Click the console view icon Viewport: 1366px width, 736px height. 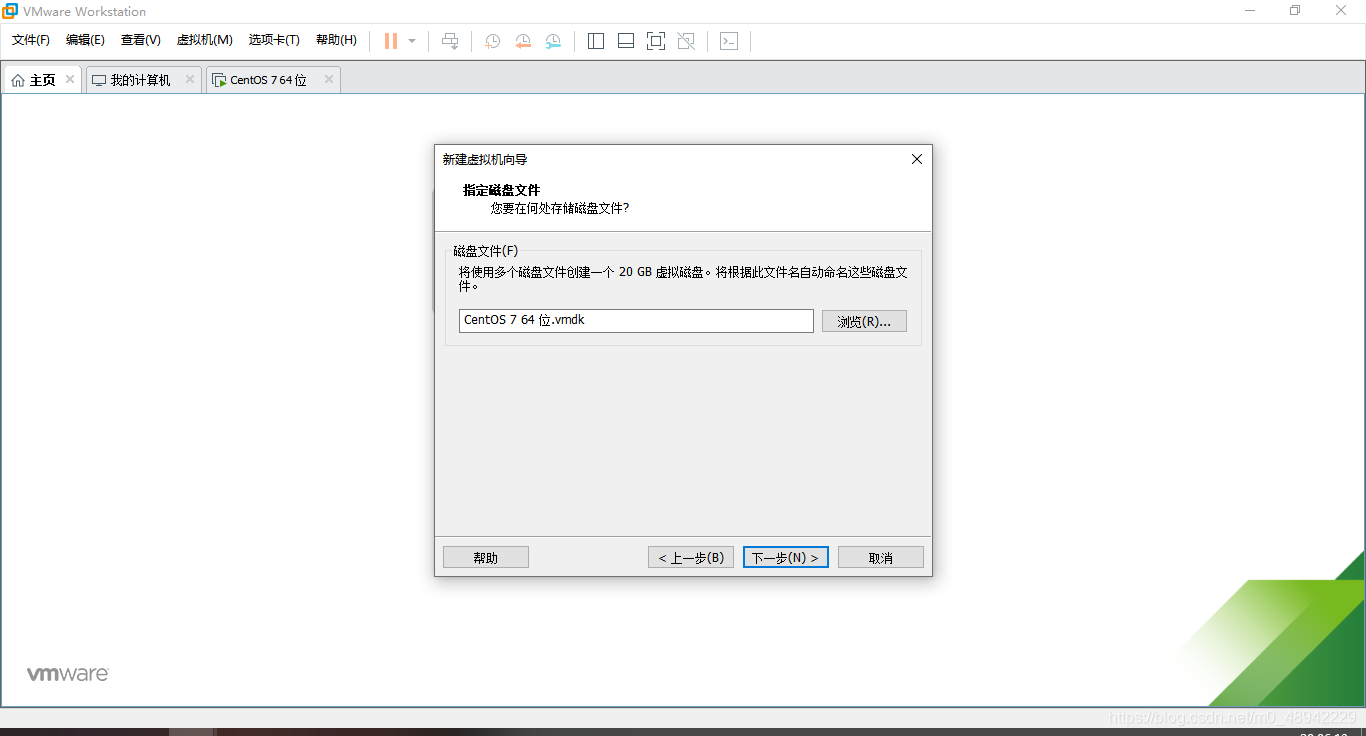click(729, 41)
